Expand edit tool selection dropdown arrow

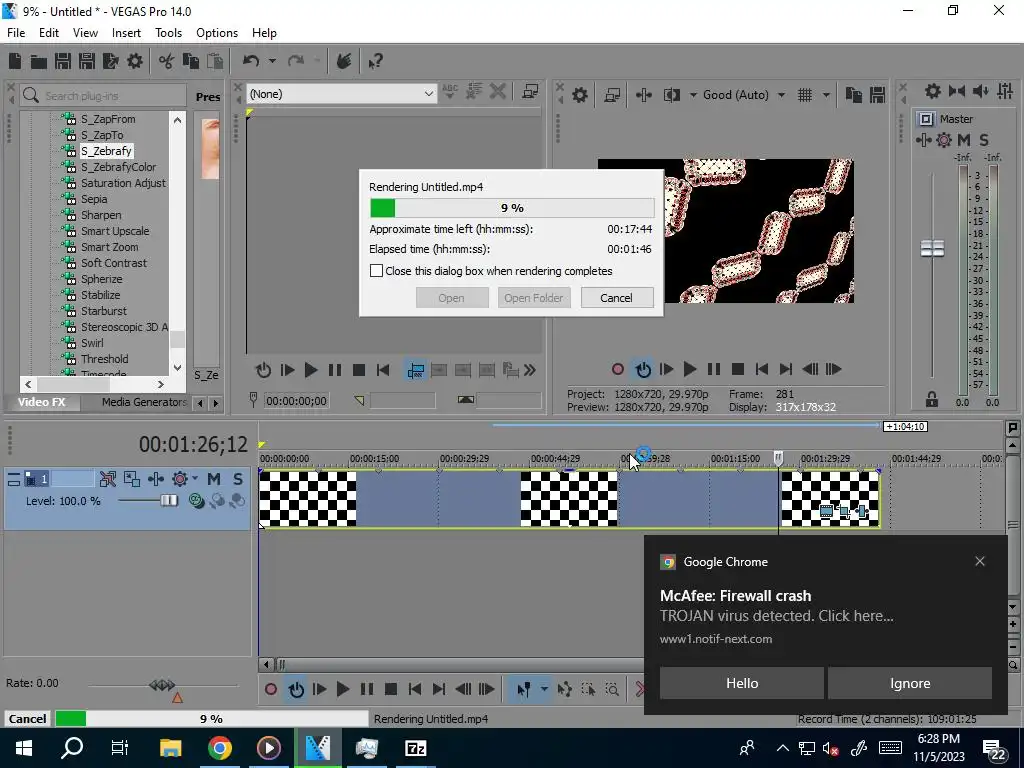(543, 689)
